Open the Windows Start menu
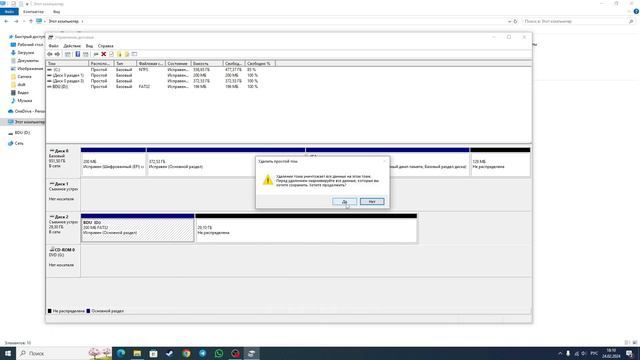The image size is (640, 360). point(8,353)
